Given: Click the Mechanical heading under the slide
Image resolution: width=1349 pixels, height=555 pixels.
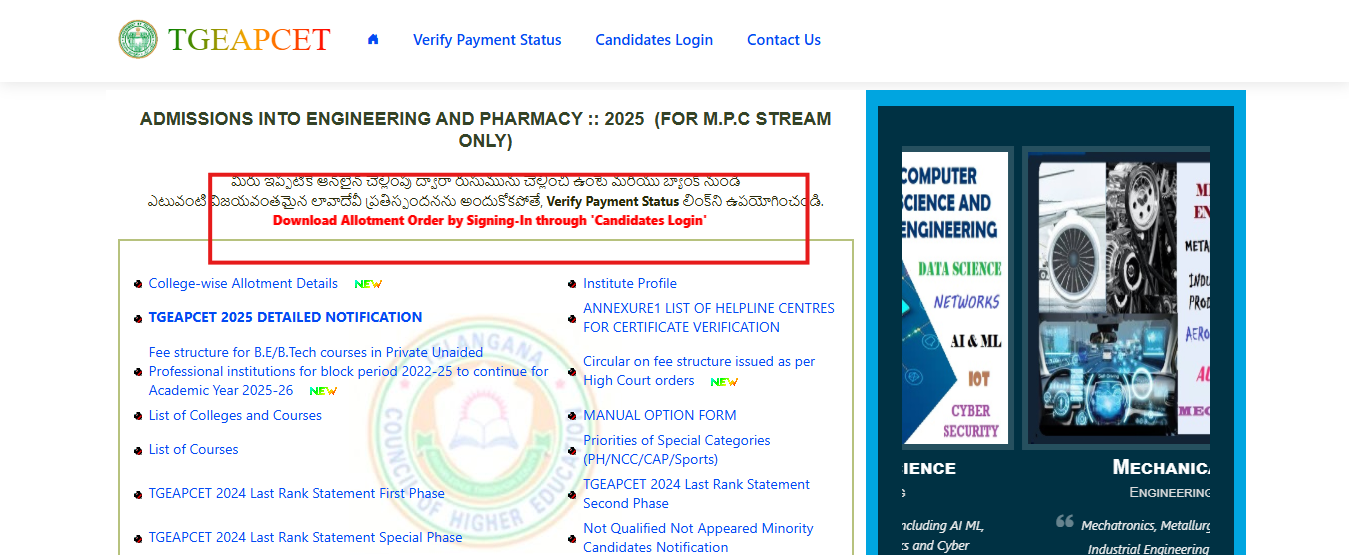Looking at the screenshot, I should point(1161,468).
